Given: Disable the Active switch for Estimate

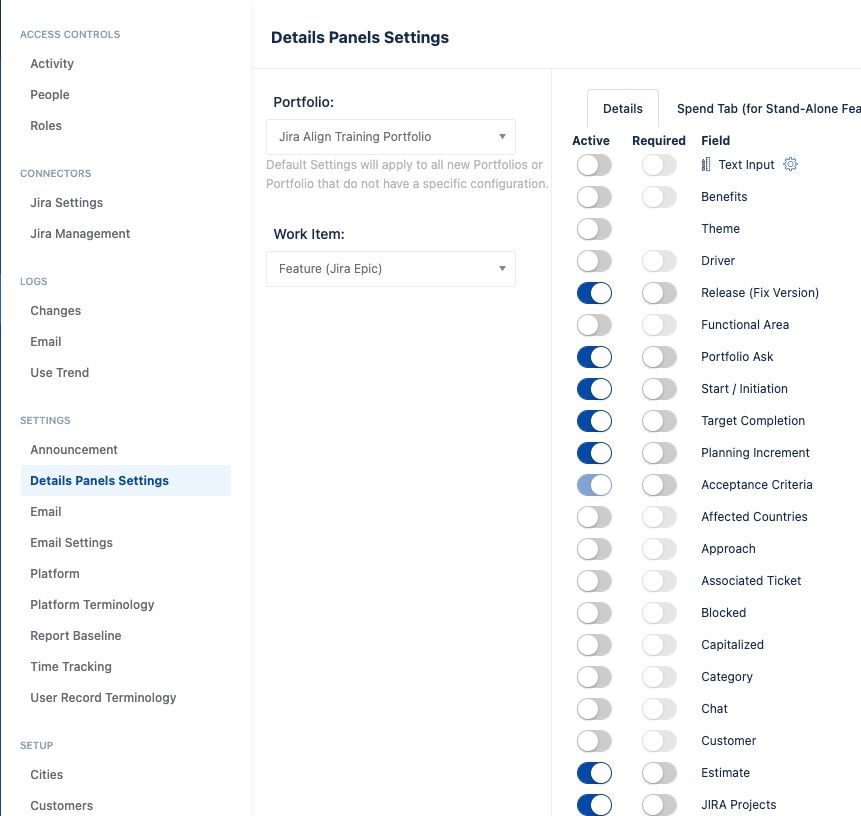Looking at the screenshot, I should [x=594, y=773].
